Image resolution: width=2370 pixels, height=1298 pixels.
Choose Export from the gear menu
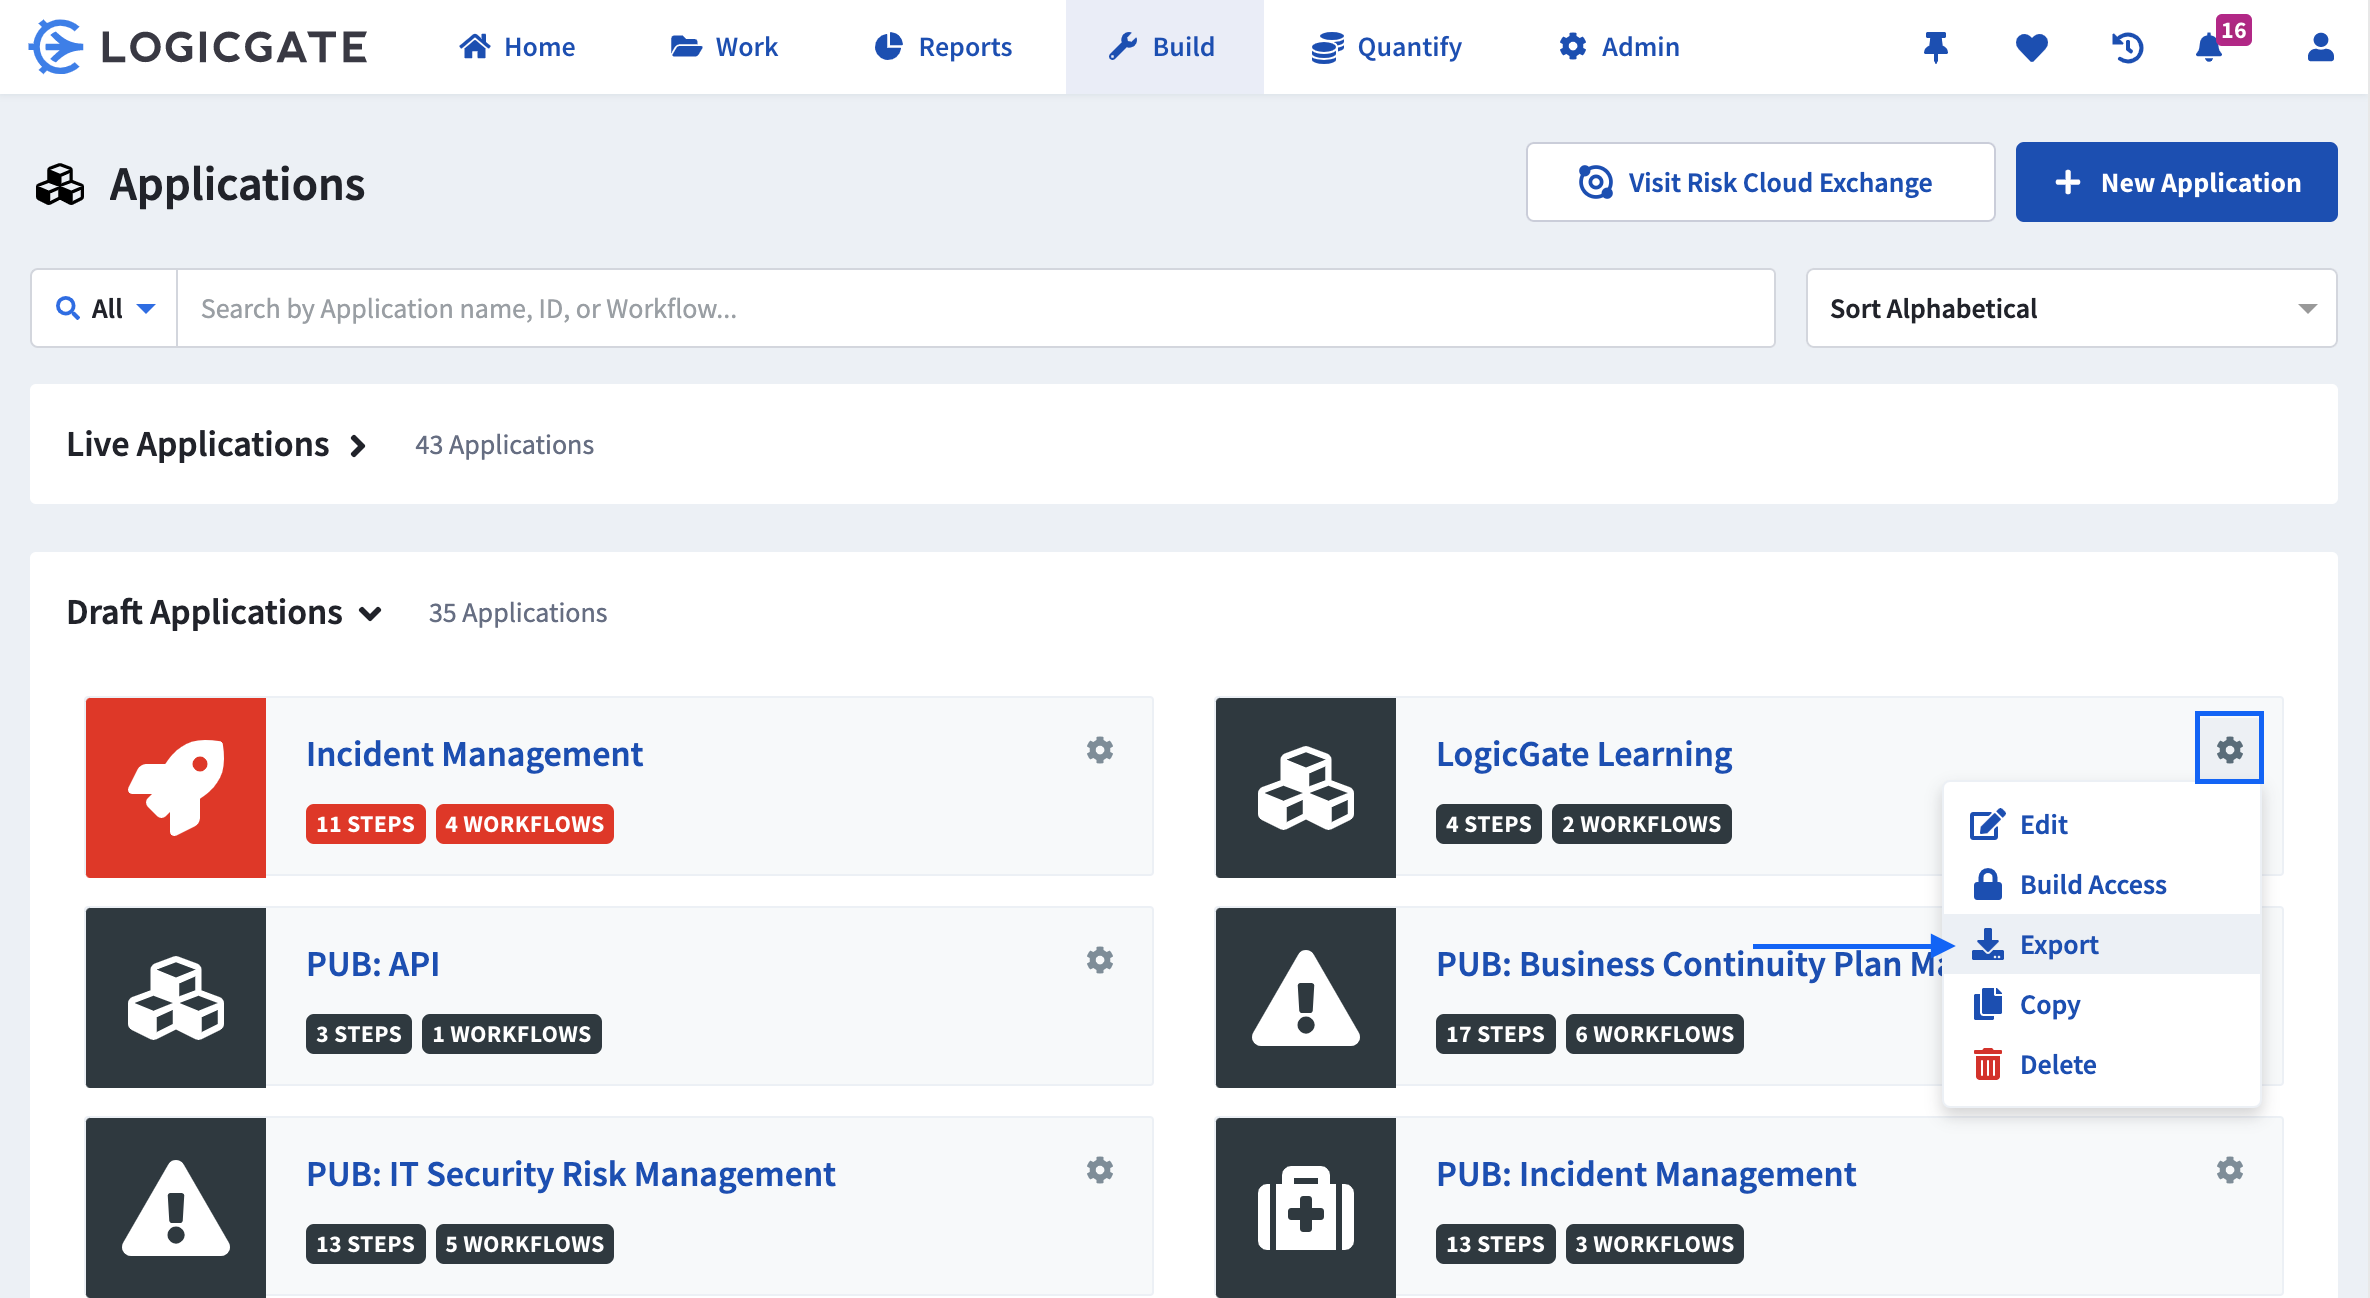coord(2101,944)
